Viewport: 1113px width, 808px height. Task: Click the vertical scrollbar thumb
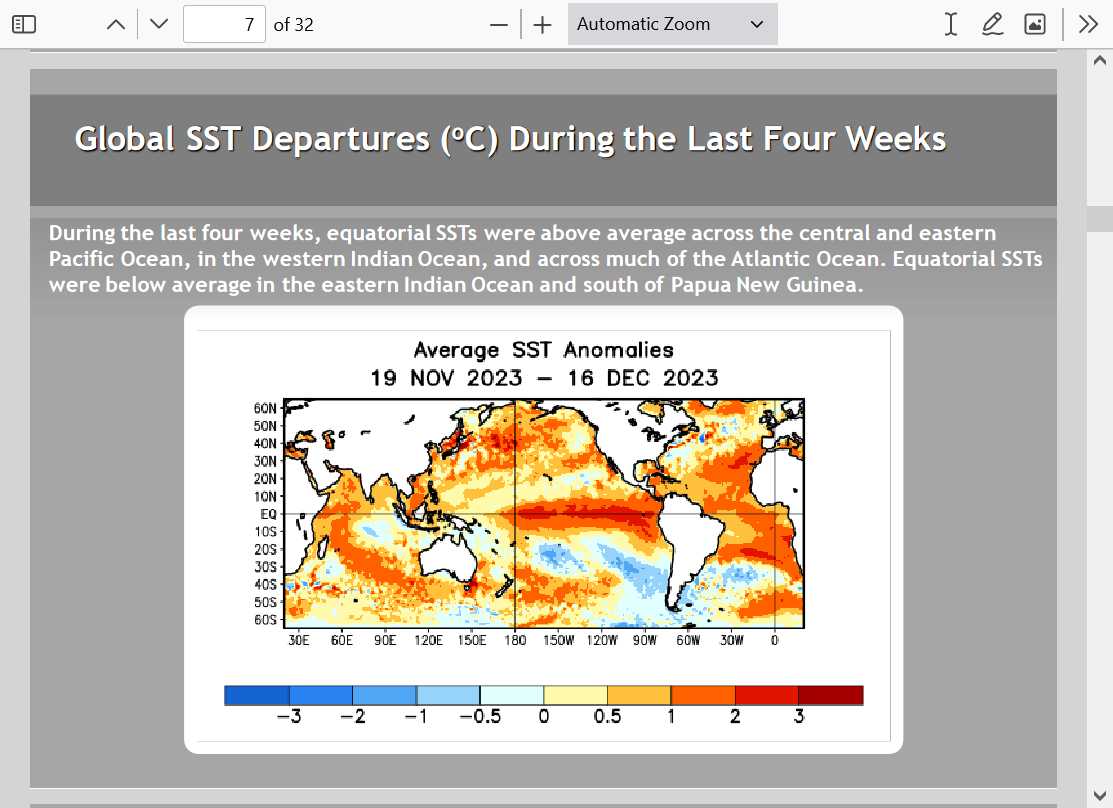pyautogui.click(x=1100, y=219)
